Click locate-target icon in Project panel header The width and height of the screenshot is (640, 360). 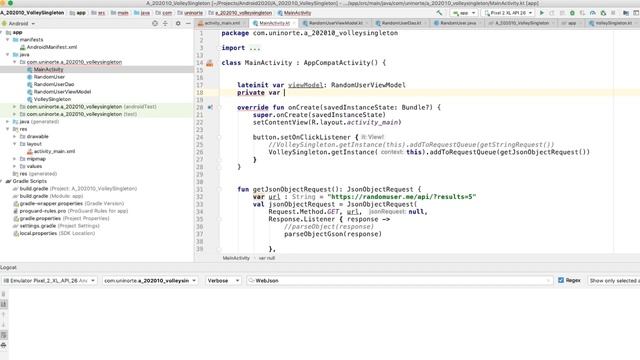click(x=155, y=24)
